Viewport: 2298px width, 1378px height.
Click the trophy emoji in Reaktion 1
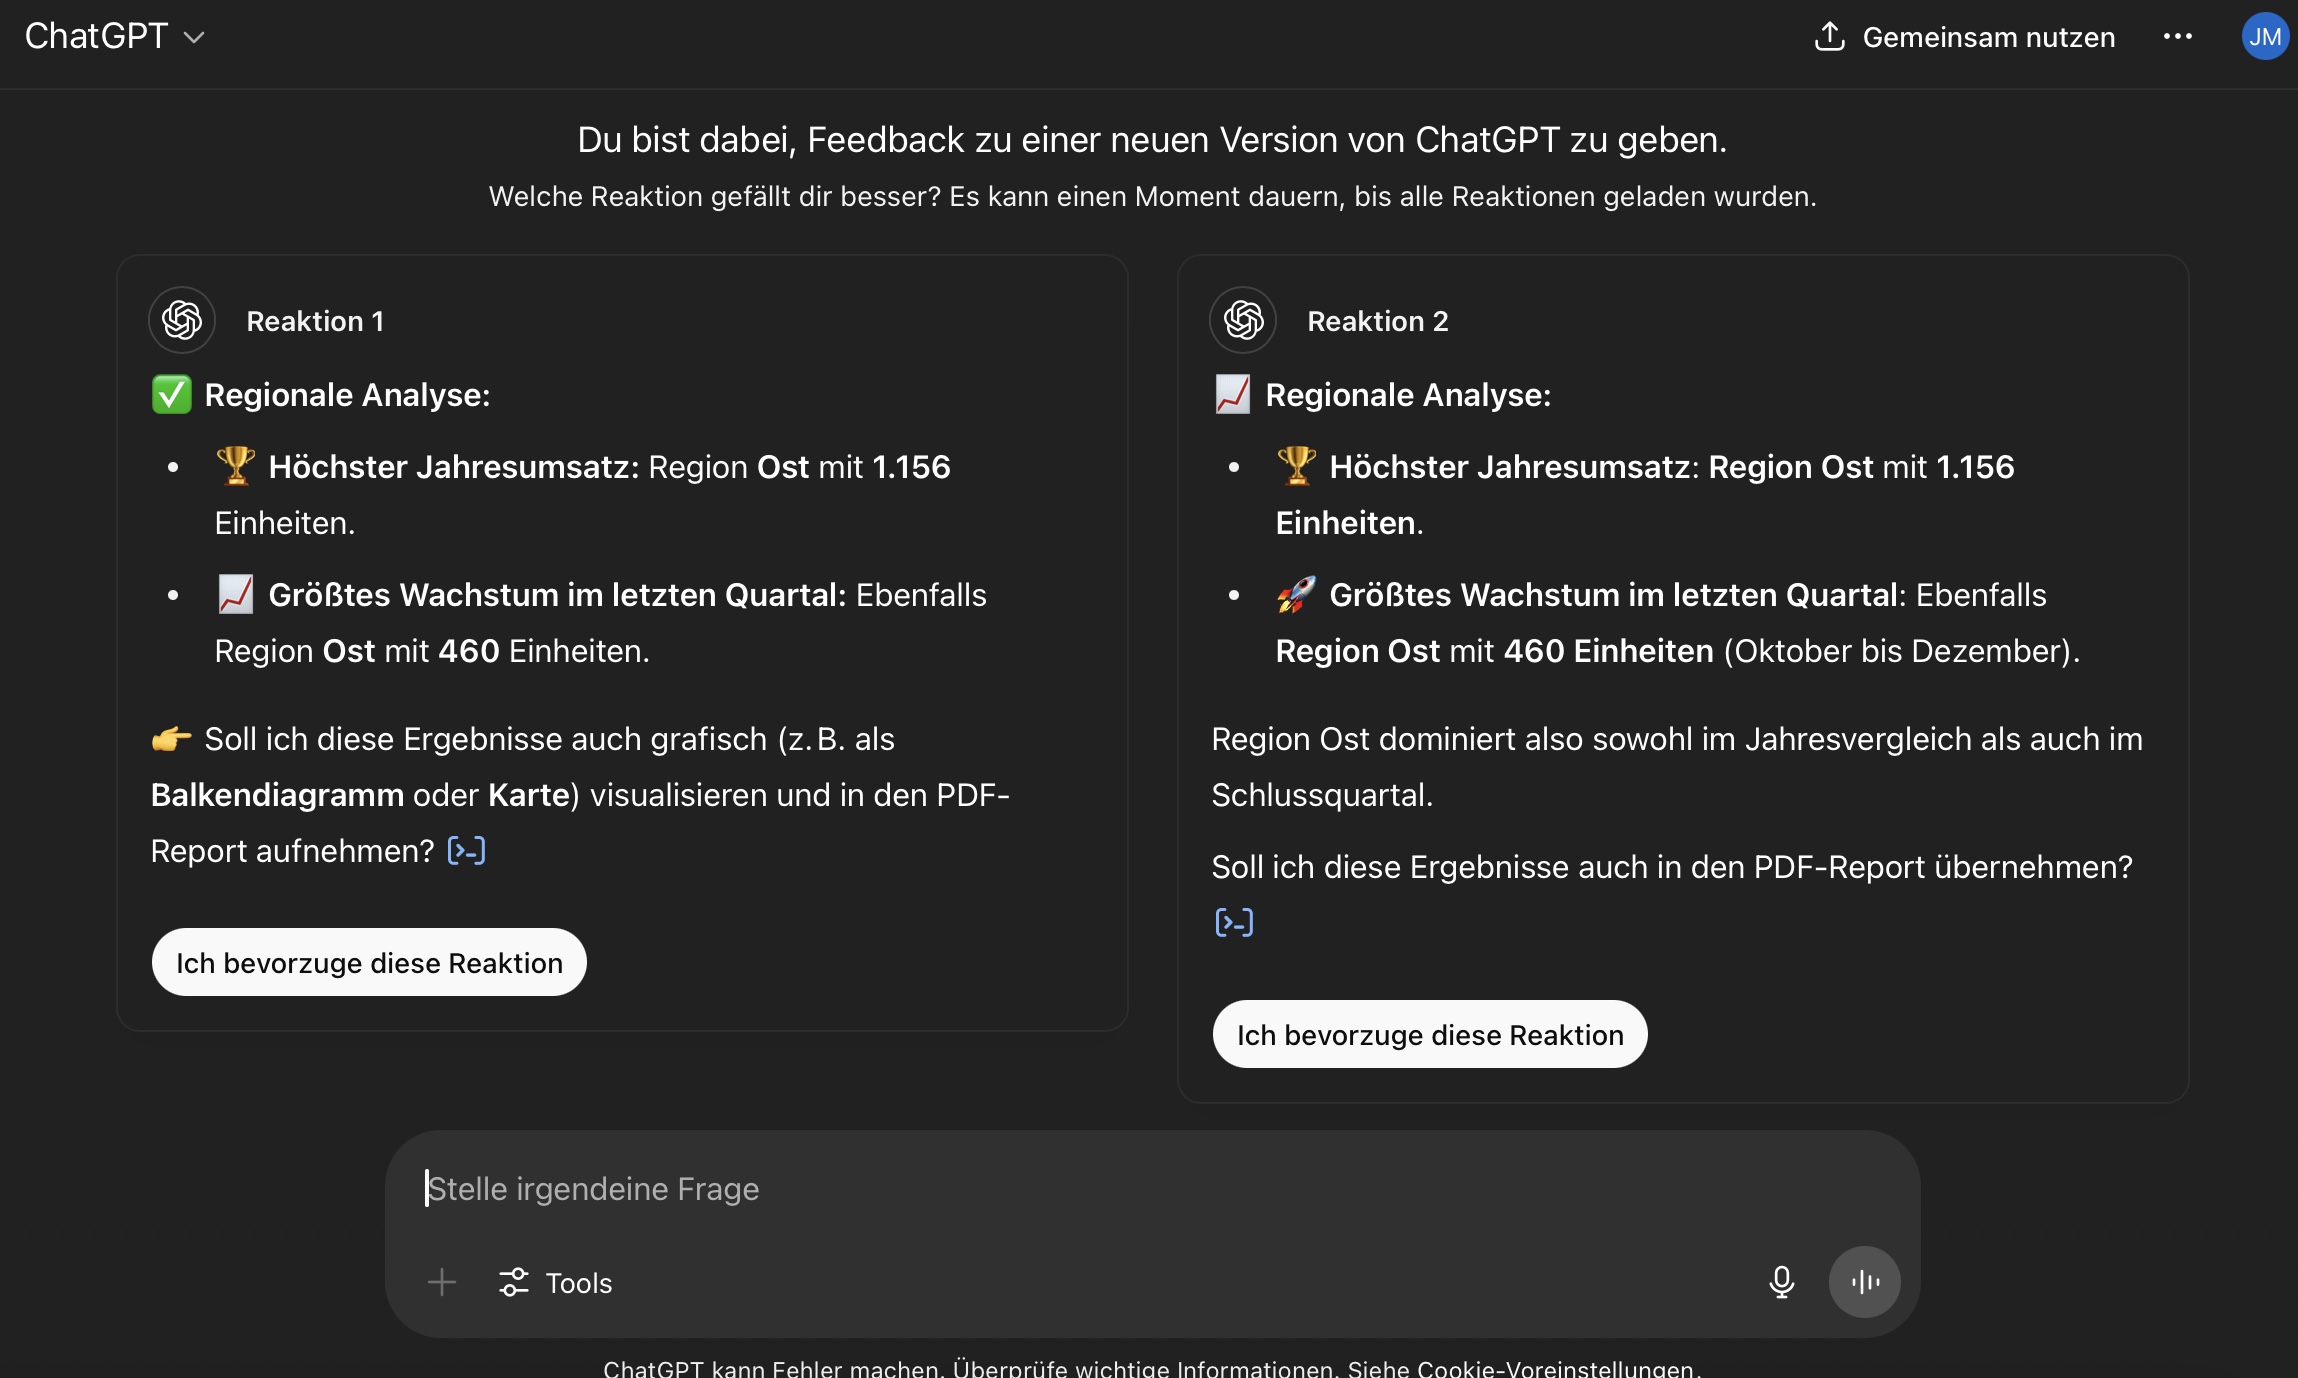coord(236,466)
